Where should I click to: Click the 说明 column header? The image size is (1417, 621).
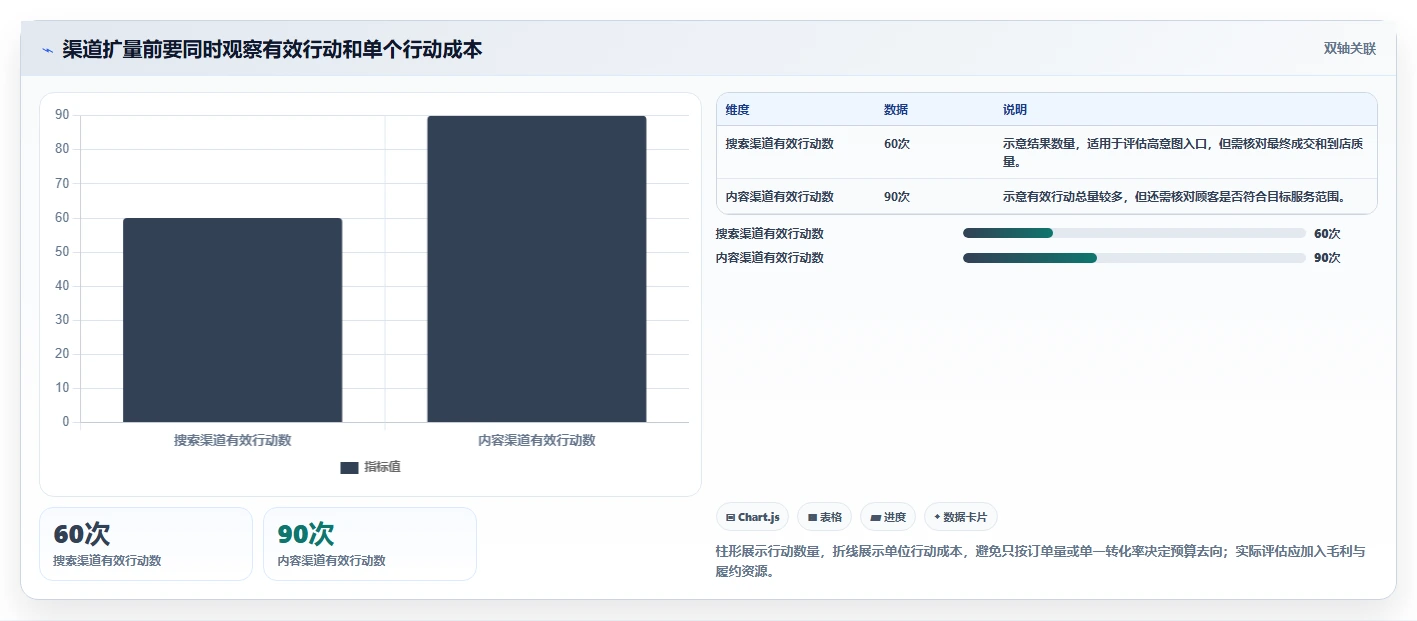point(1015,110)
